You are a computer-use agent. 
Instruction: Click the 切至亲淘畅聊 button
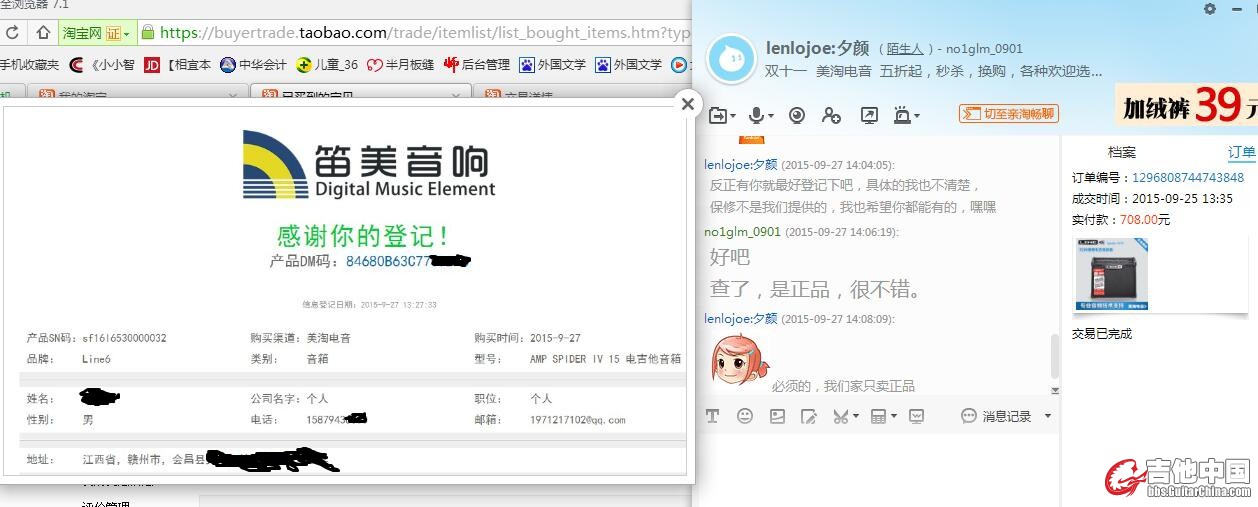click(x=1008, y=114)
